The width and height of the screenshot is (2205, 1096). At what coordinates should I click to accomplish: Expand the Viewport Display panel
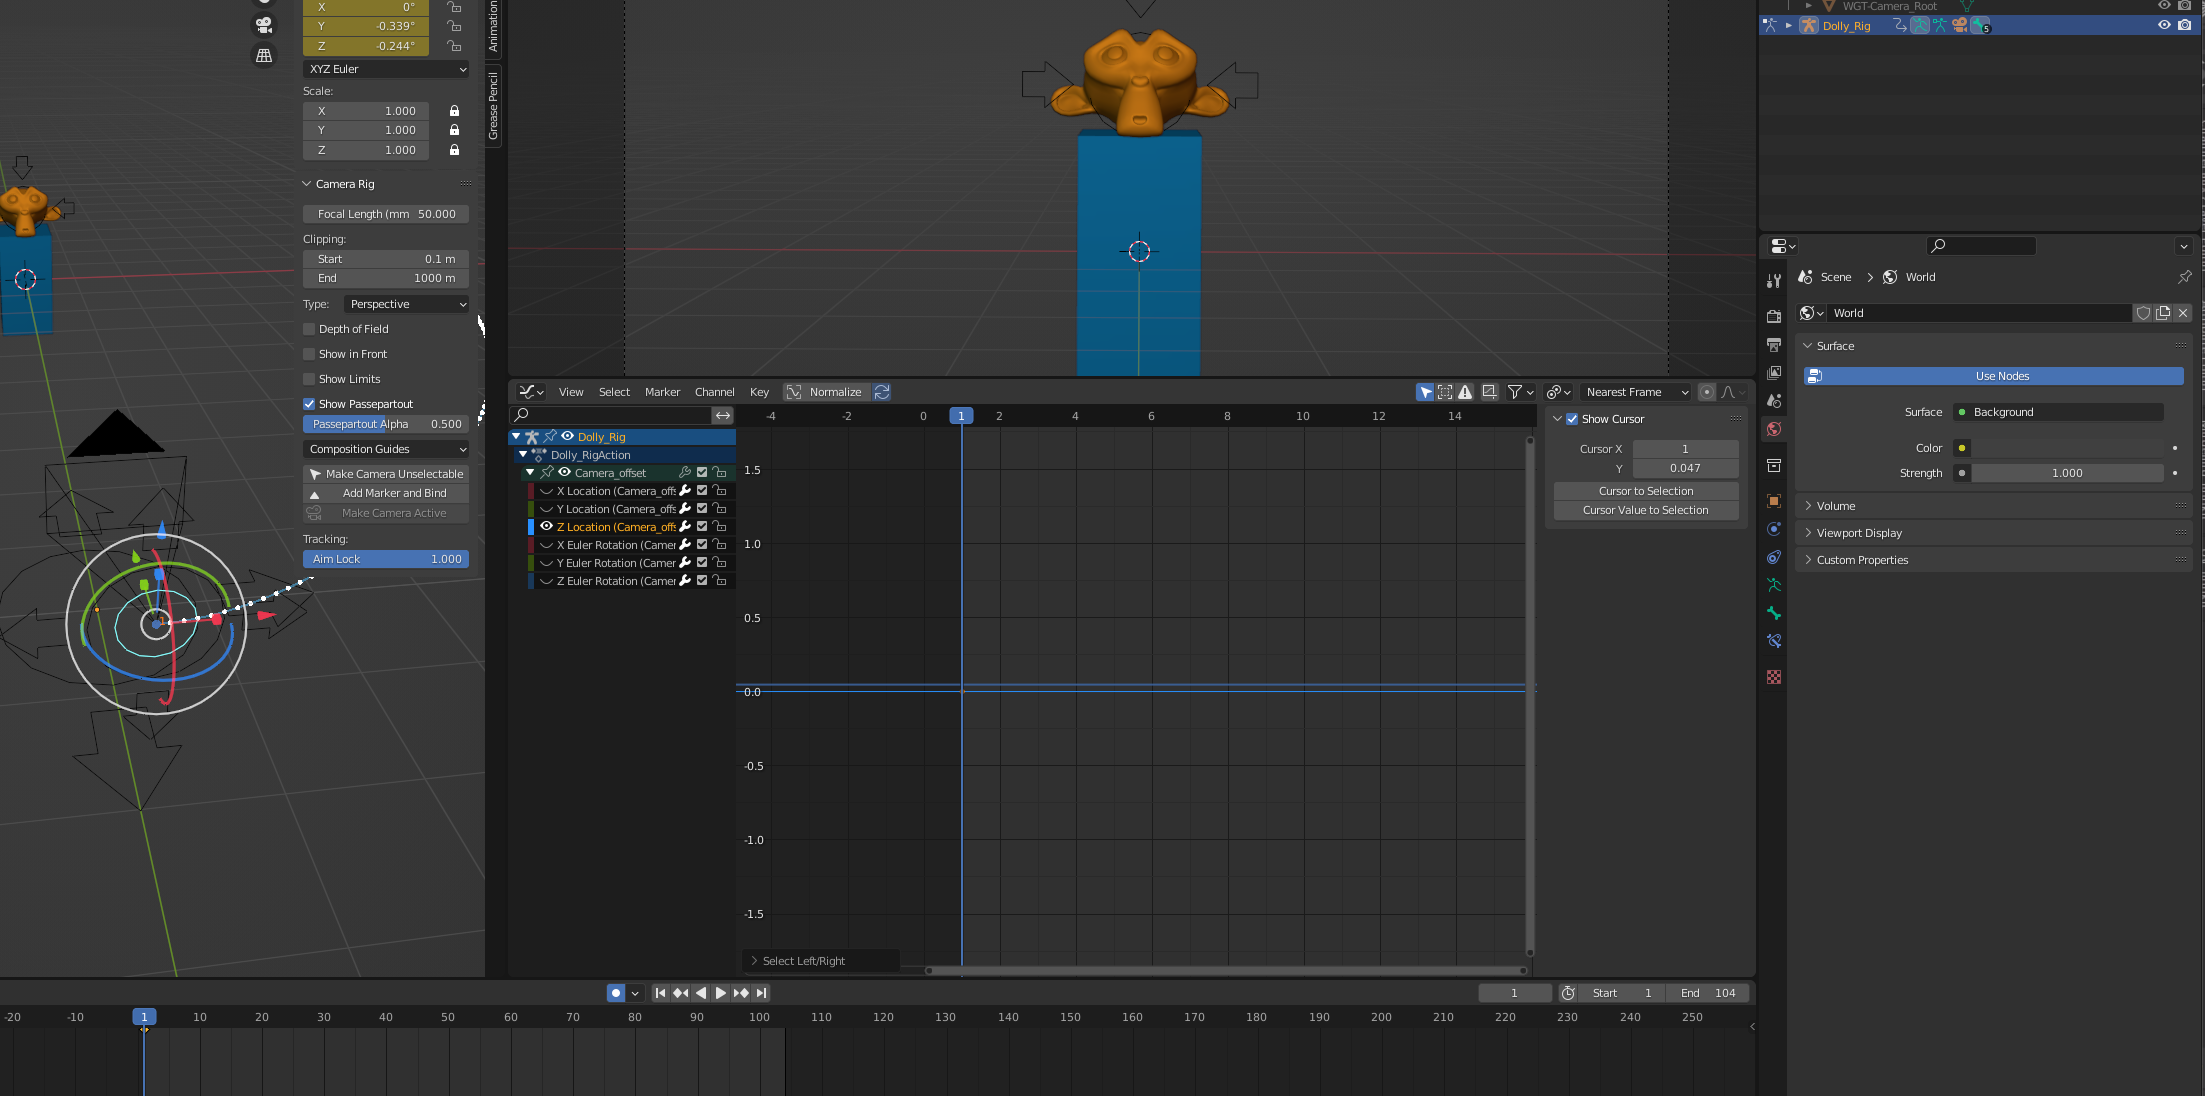pos(1859,533)
